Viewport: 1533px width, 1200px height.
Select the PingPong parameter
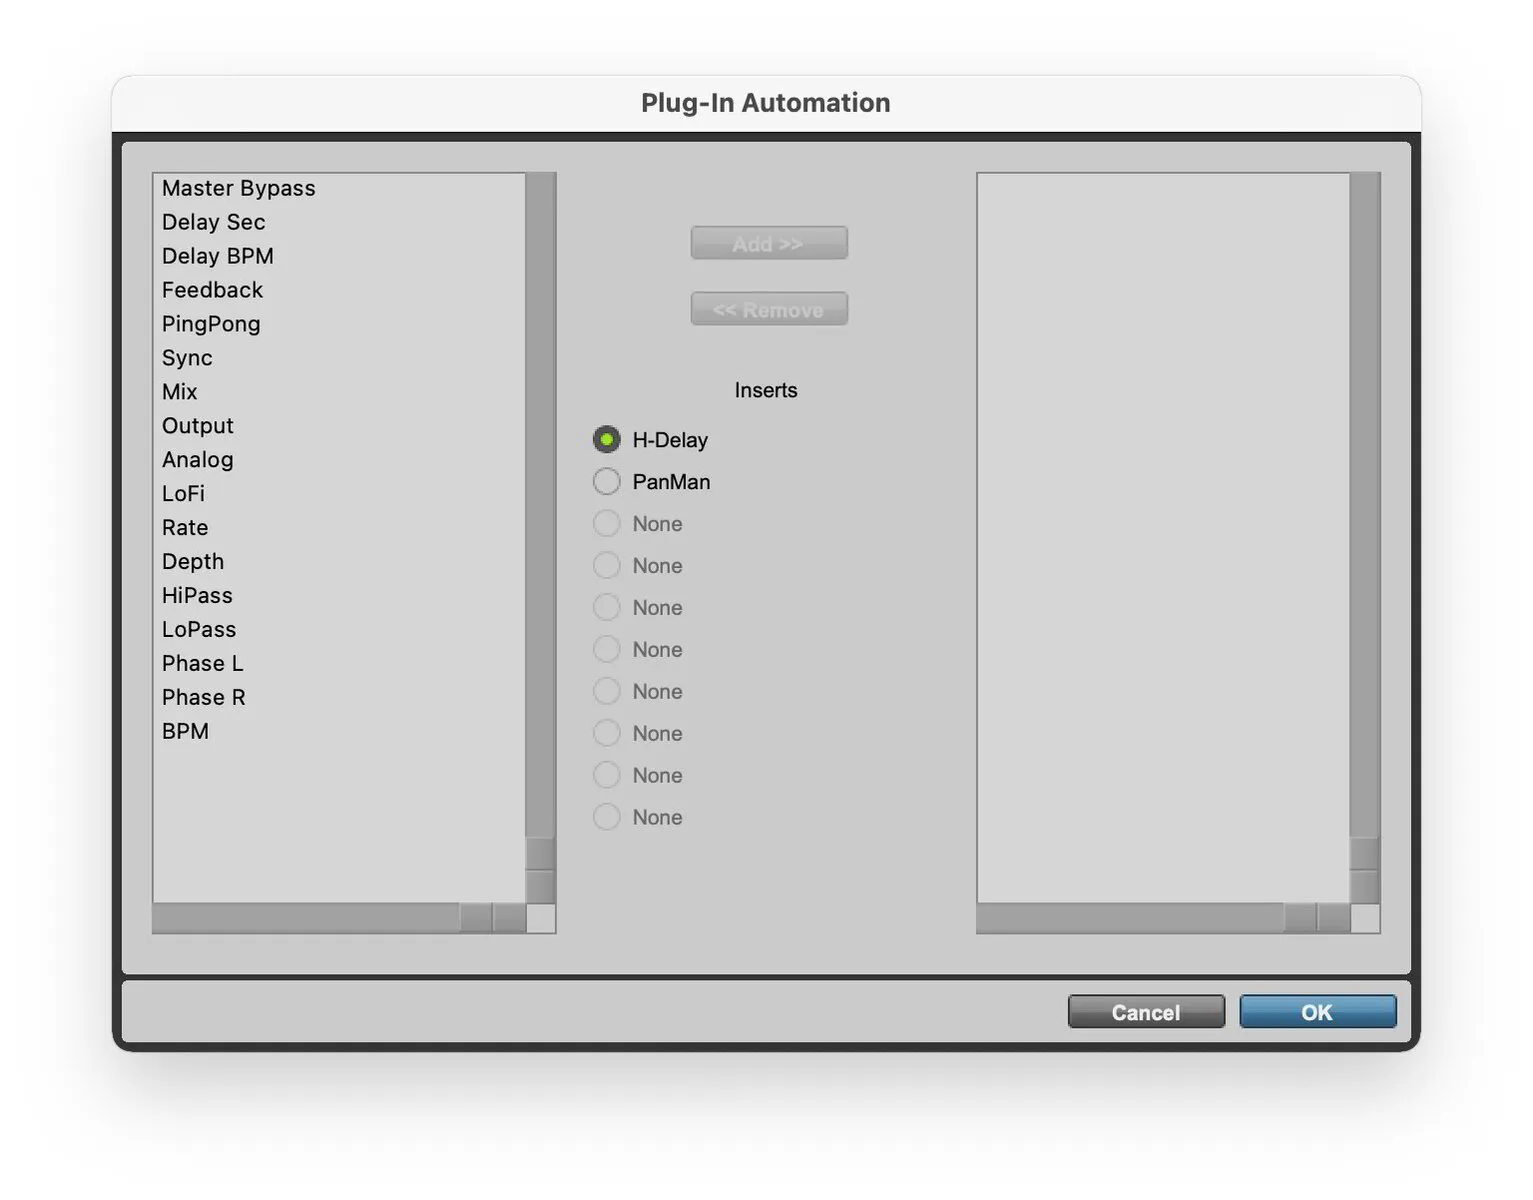pos(211,324)
